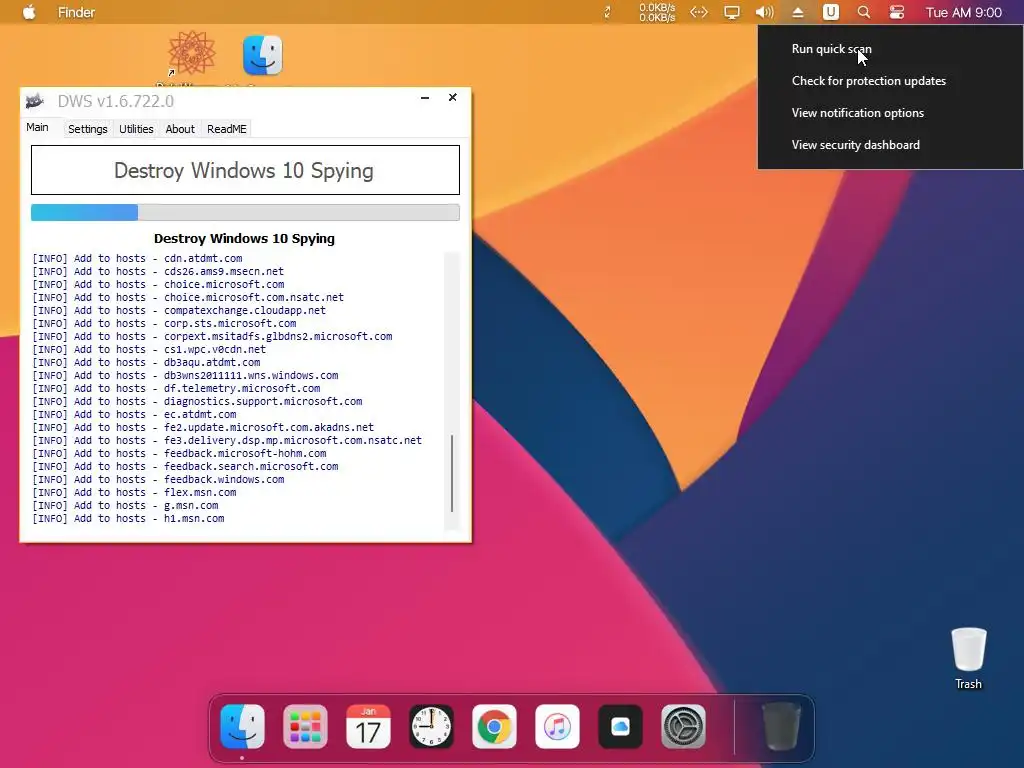Click the log vertical scrollbar thumb
This screenshot has height=768, width=1024.
pos(452,473)
